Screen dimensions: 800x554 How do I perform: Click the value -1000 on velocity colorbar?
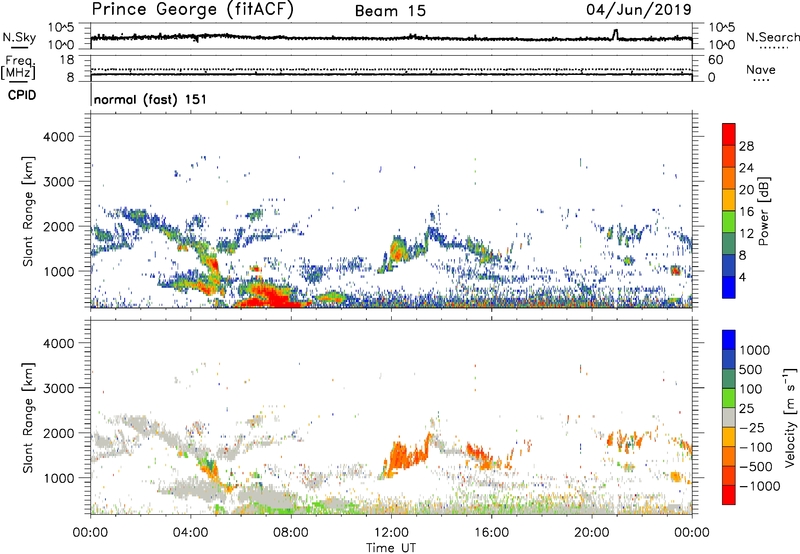759,486
